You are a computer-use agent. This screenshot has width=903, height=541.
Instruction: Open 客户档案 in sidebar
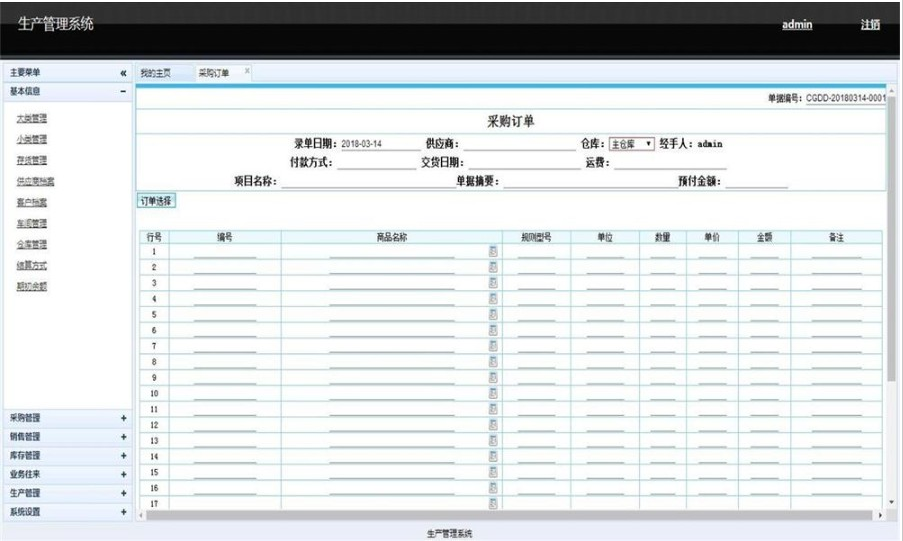[32, 202]
